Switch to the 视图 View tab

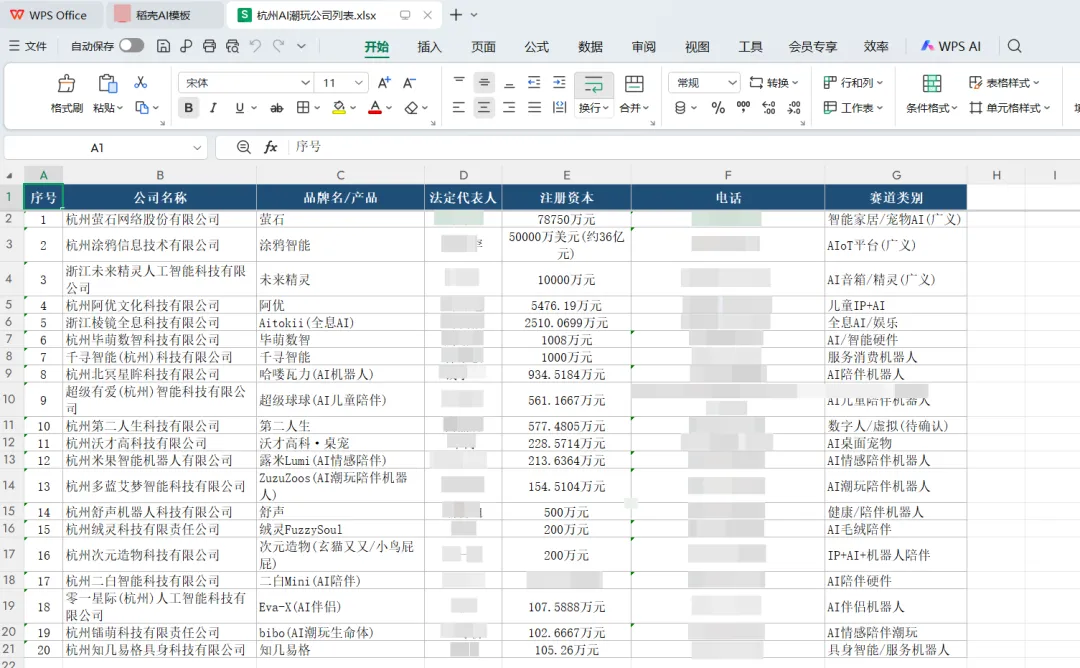point(697,47)
